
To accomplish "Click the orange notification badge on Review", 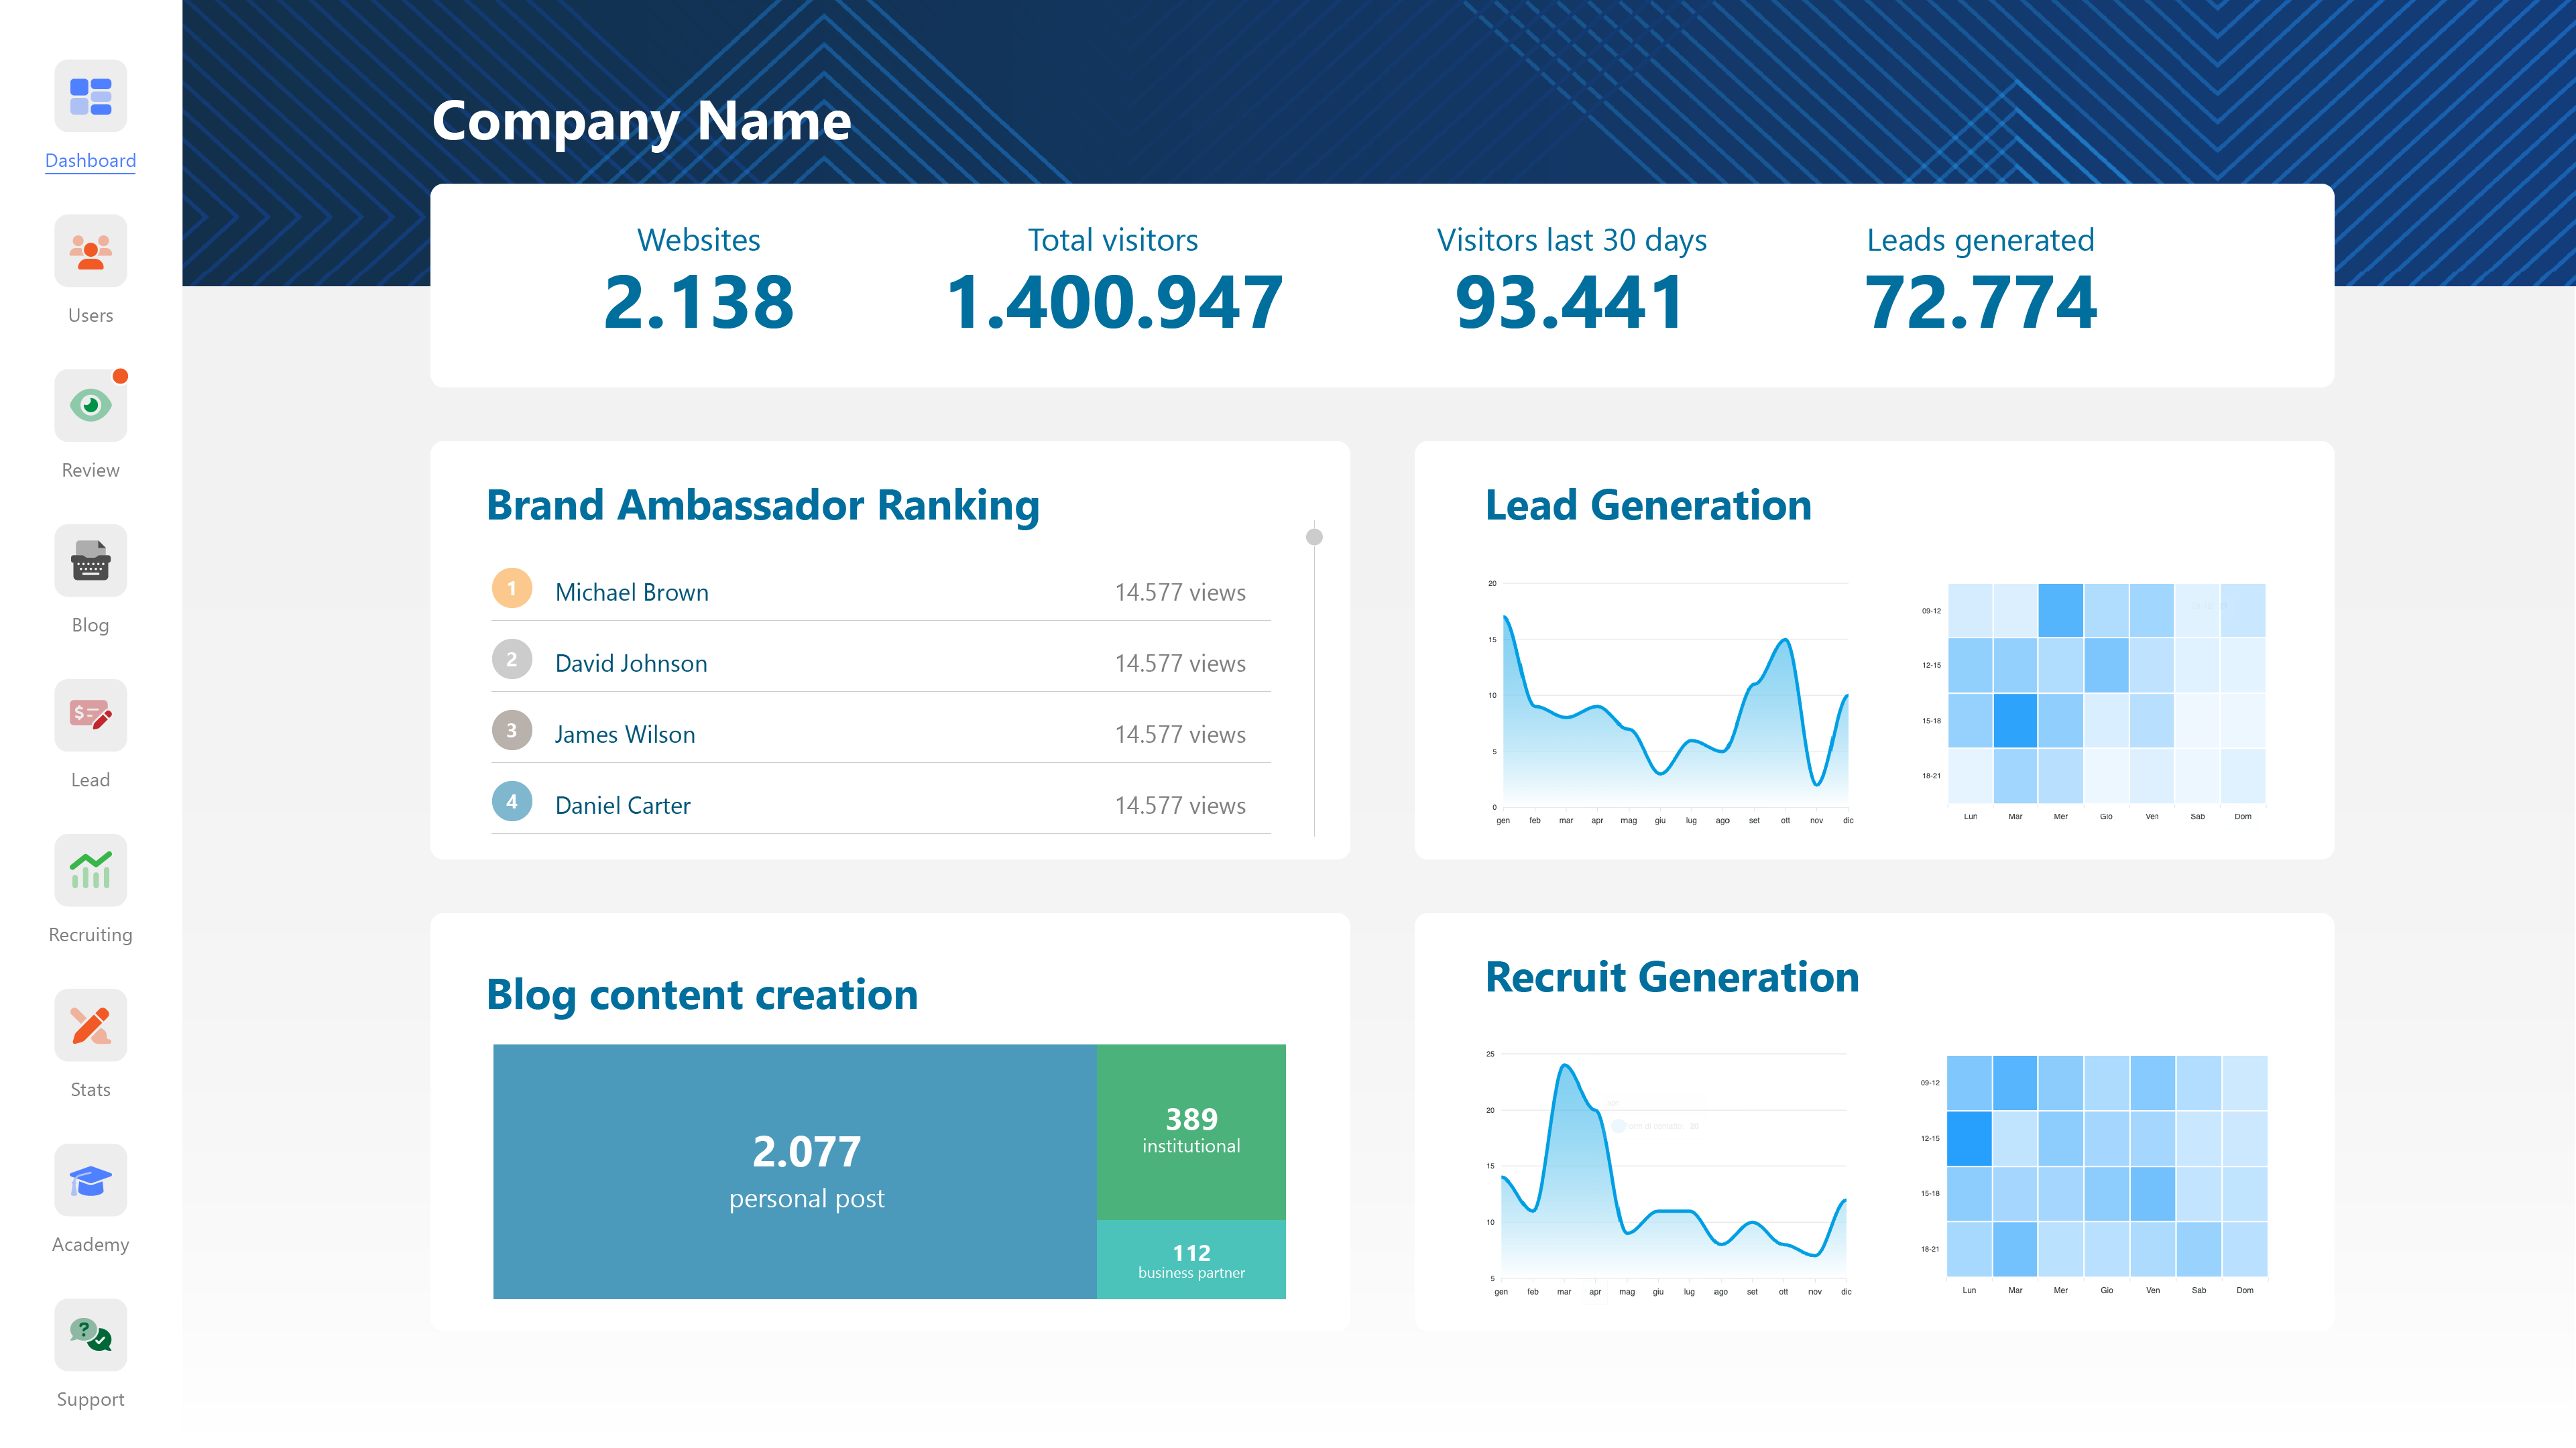I will [x=121, y=377].
